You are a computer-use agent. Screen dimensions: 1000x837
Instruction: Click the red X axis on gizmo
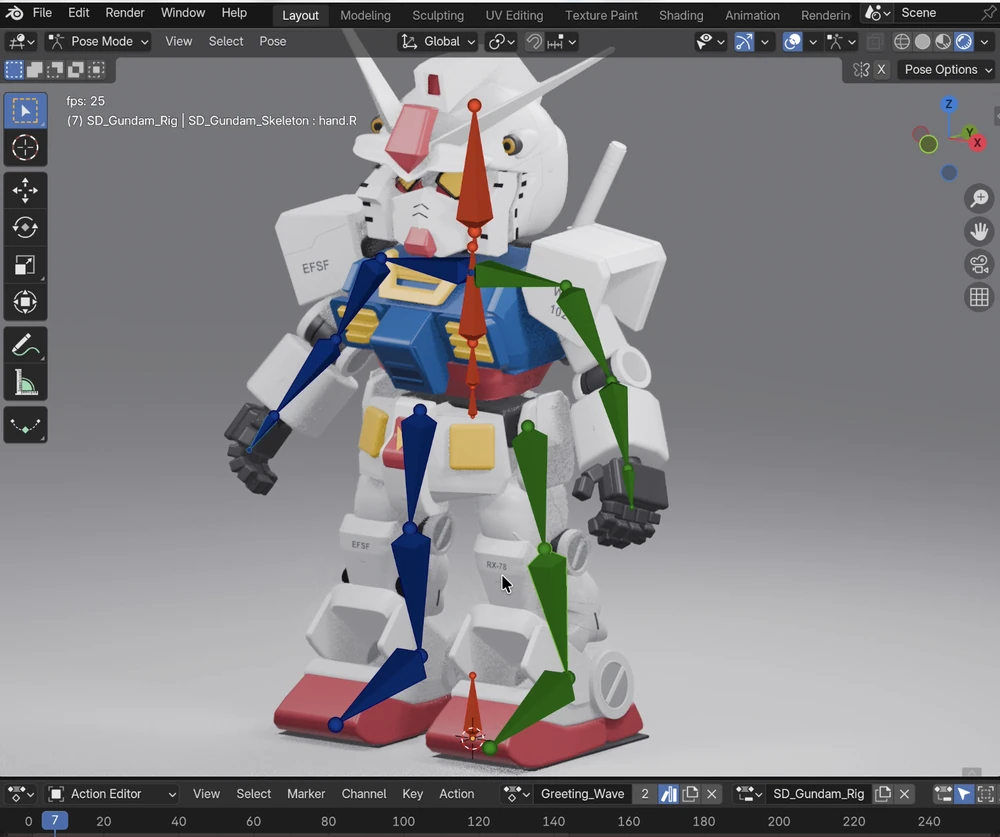(977, 143)
